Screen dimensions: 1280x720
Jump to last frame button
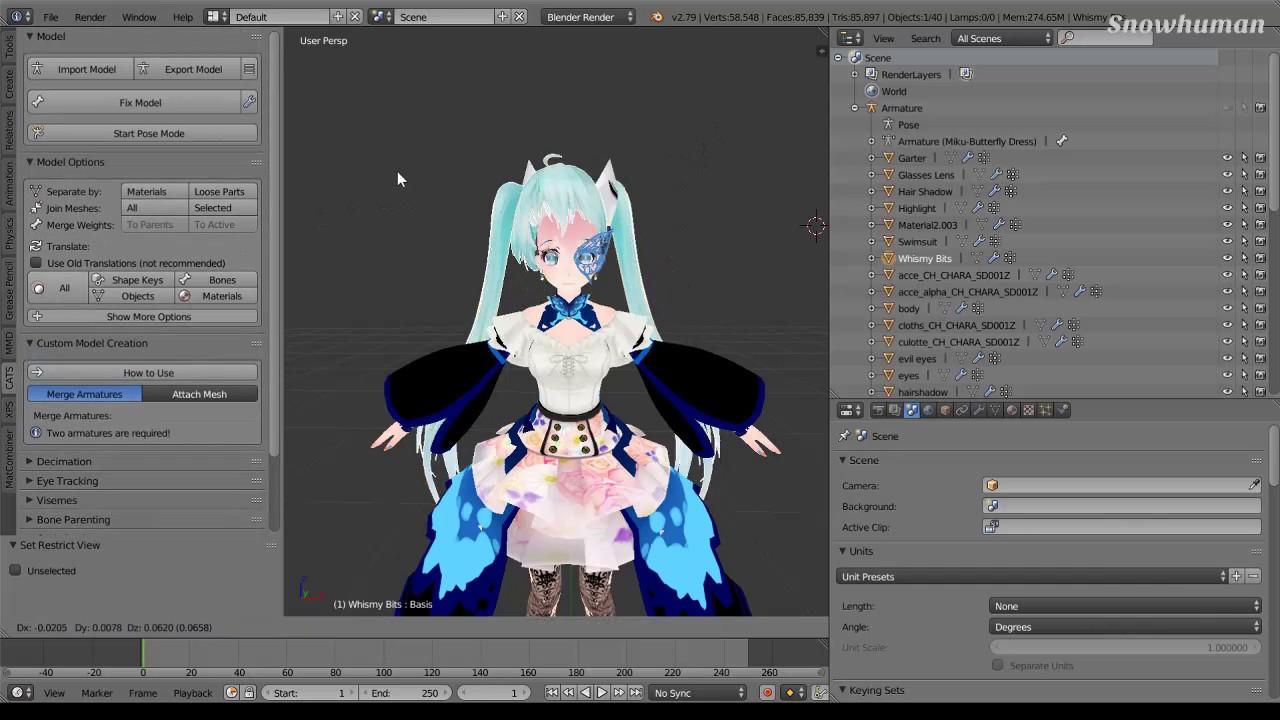[635, 693]
